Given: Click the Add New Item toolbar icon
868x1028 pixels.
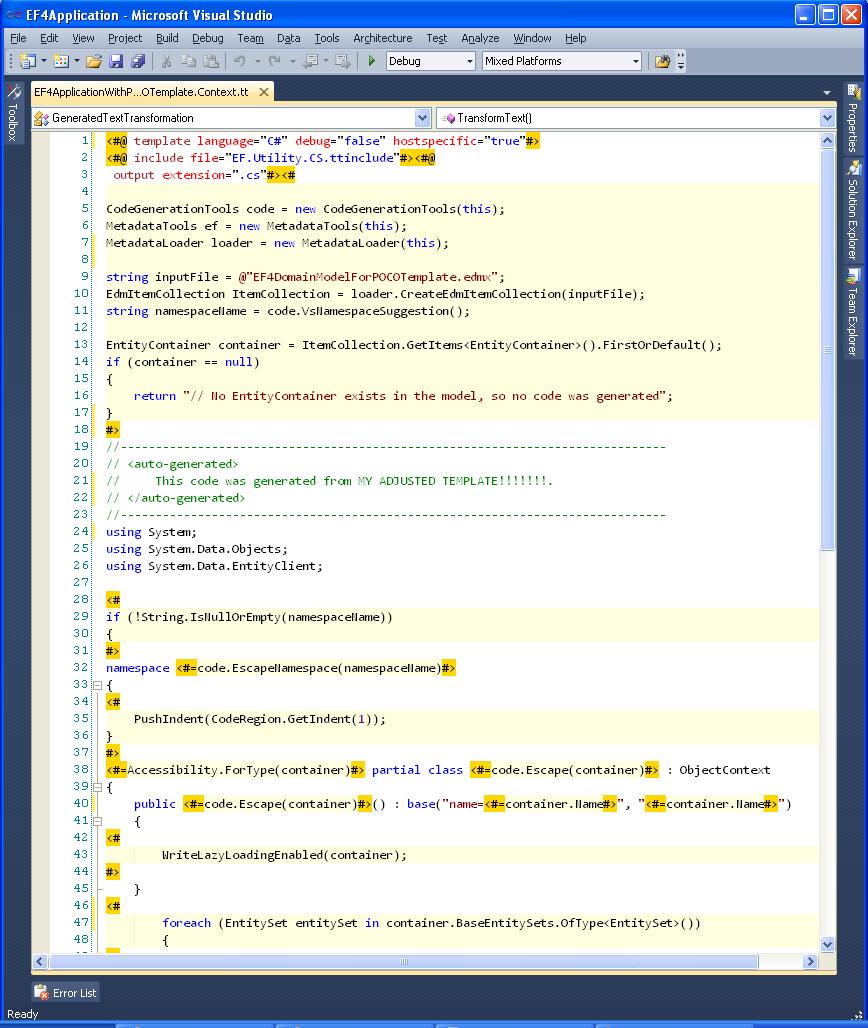Looking at the screenshot, I should pyautogui.click(x=61, y=61).
